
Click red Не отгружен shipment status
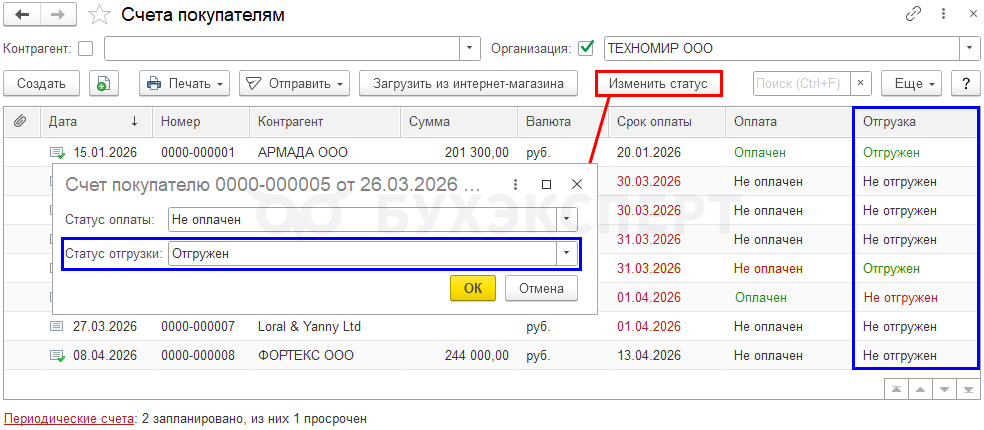(901, 298)
